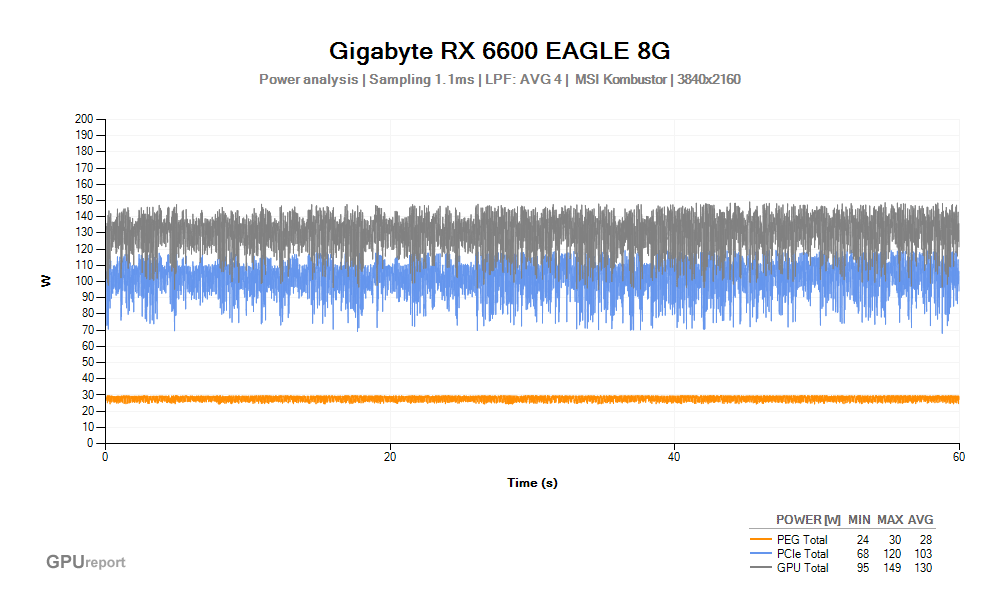The image size is (1000, 600).
Task: Click the PCIe Total legend entry
Action: (x=802, y=553)
